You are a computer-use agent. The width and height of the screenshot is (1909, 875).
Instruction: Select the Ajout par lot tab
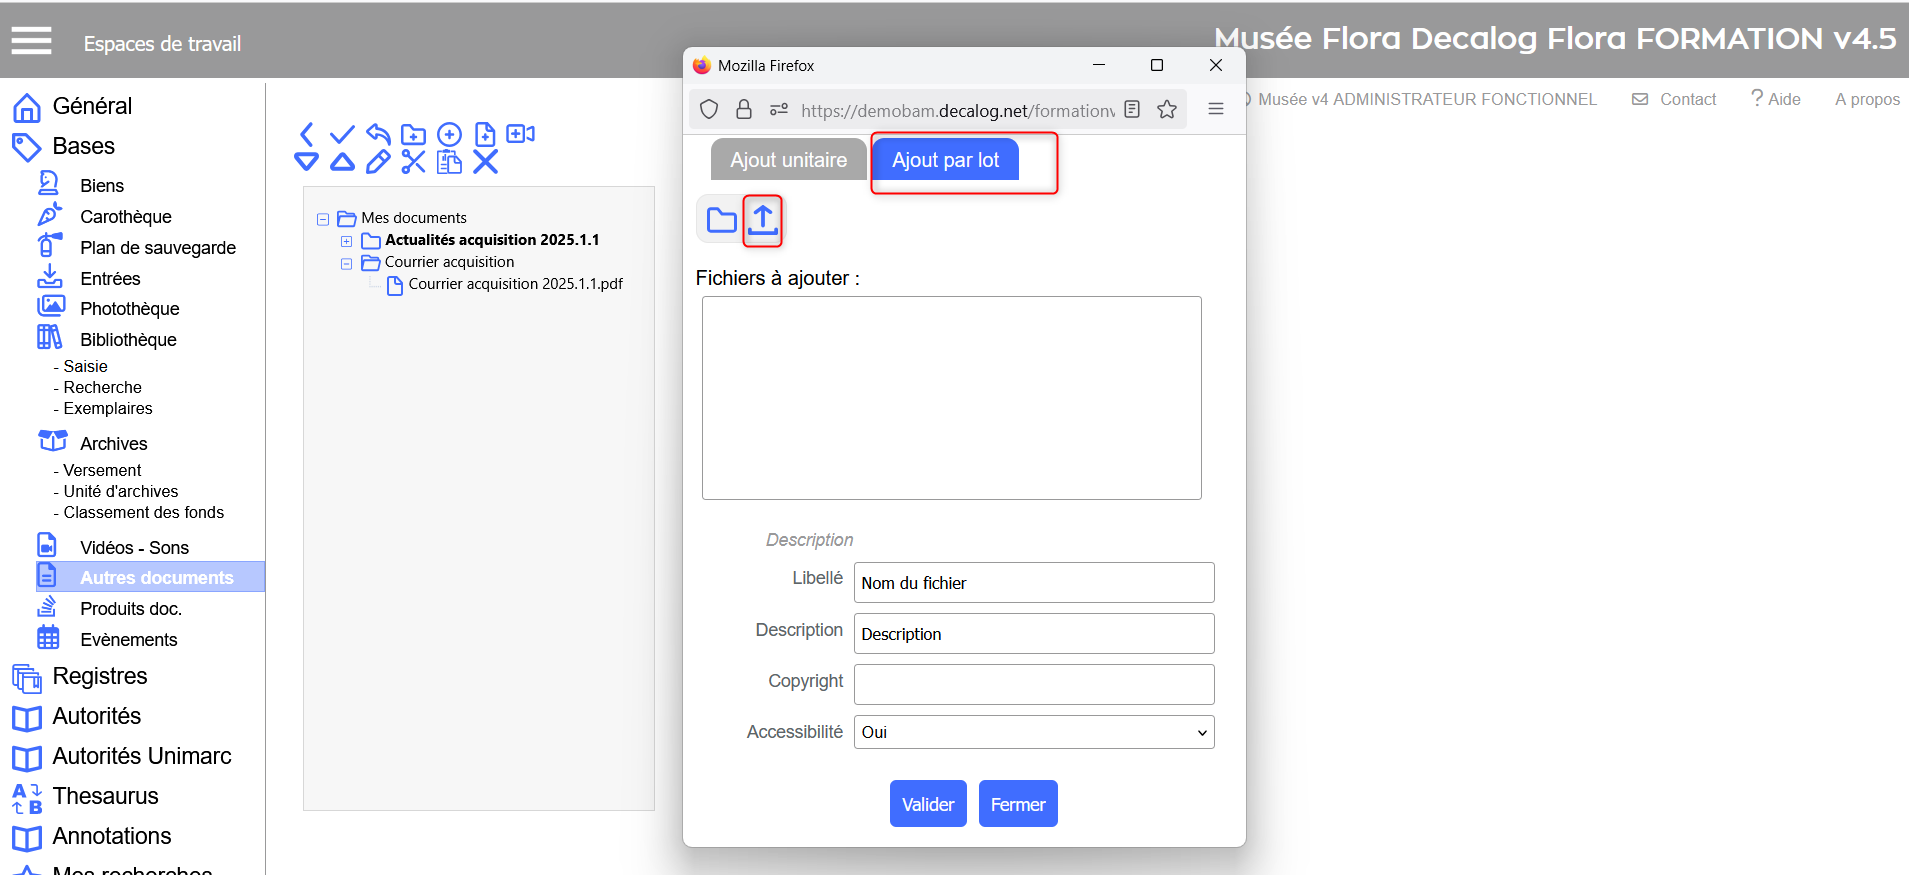945,160
